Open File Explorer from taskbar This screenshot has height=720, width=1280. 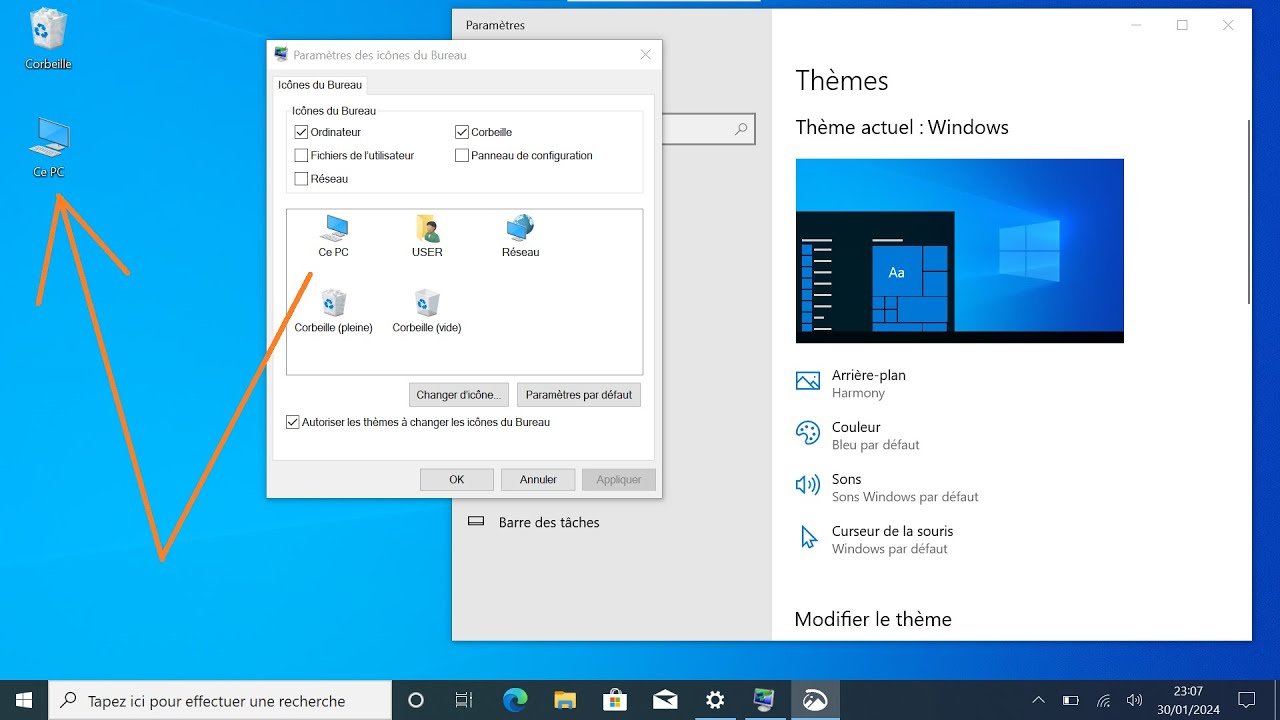click(x=565, y=700)
